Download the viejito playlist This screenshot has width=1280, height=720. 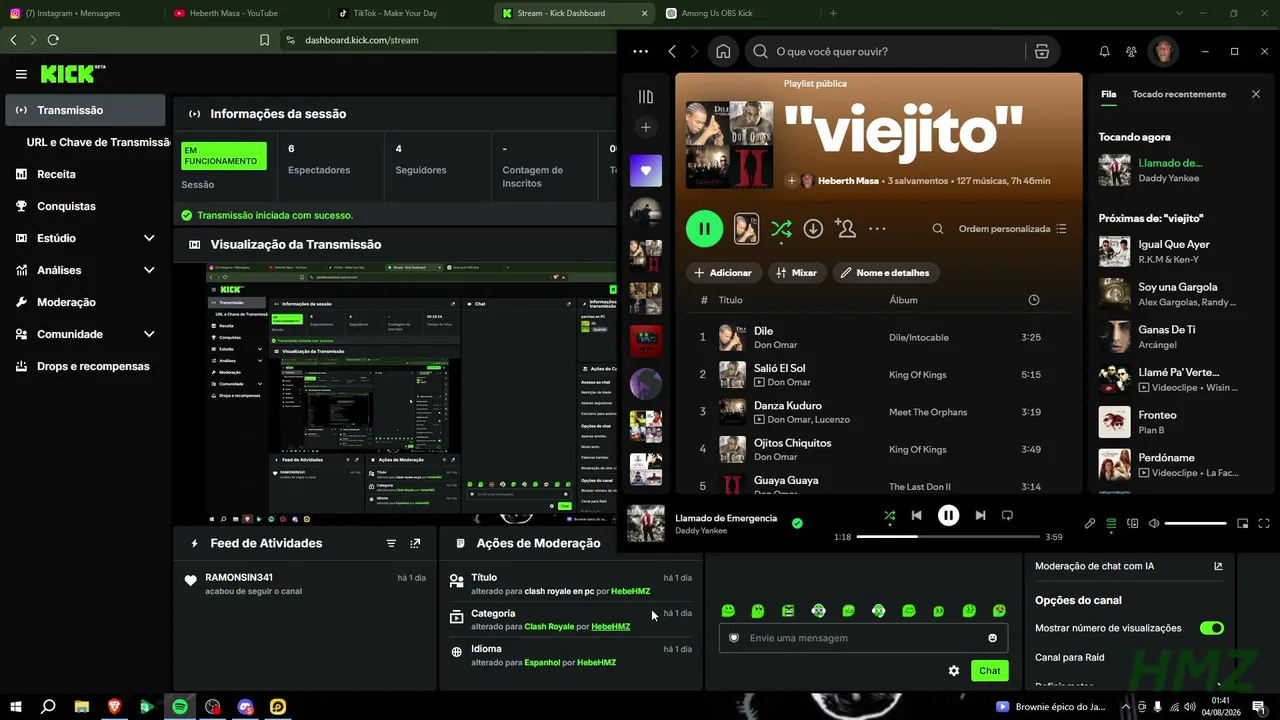(x=814, y=229)
